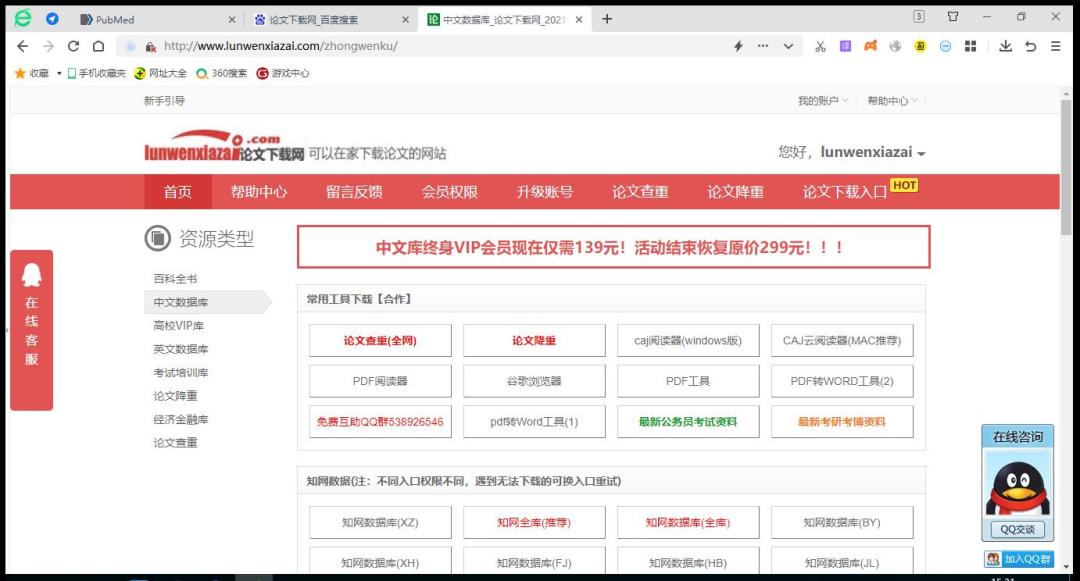The width and height of the screenshot is (1080, 581).
Task: Reload the page with refresh icon
Action: point(73,46)
